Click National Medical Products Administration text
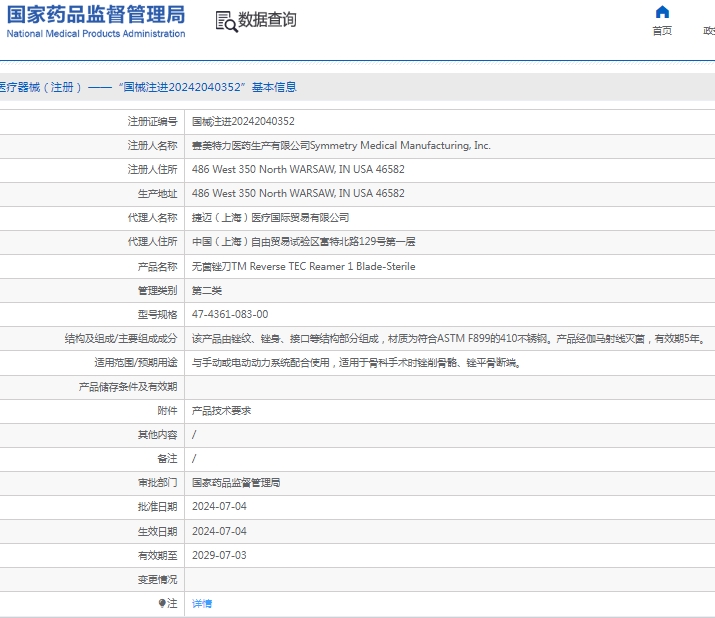715x618 pixels. 96,34
